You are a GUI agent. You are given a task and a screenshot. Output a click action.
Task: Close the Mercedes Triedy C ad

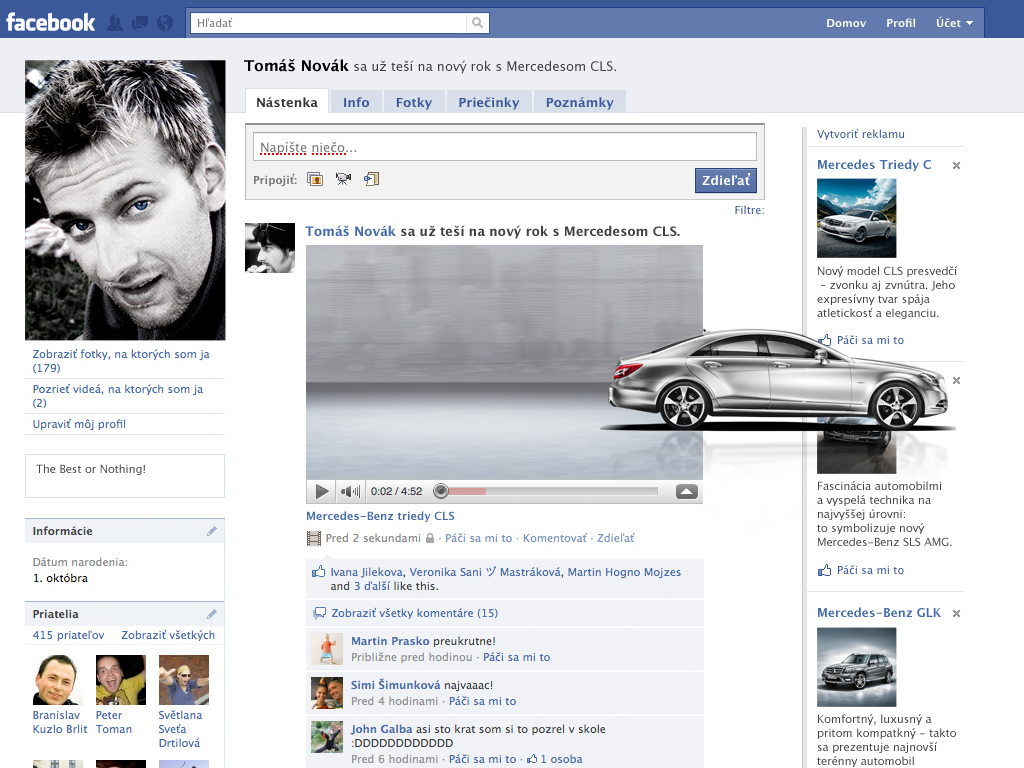pyautogui.click(x=956, y=165)
